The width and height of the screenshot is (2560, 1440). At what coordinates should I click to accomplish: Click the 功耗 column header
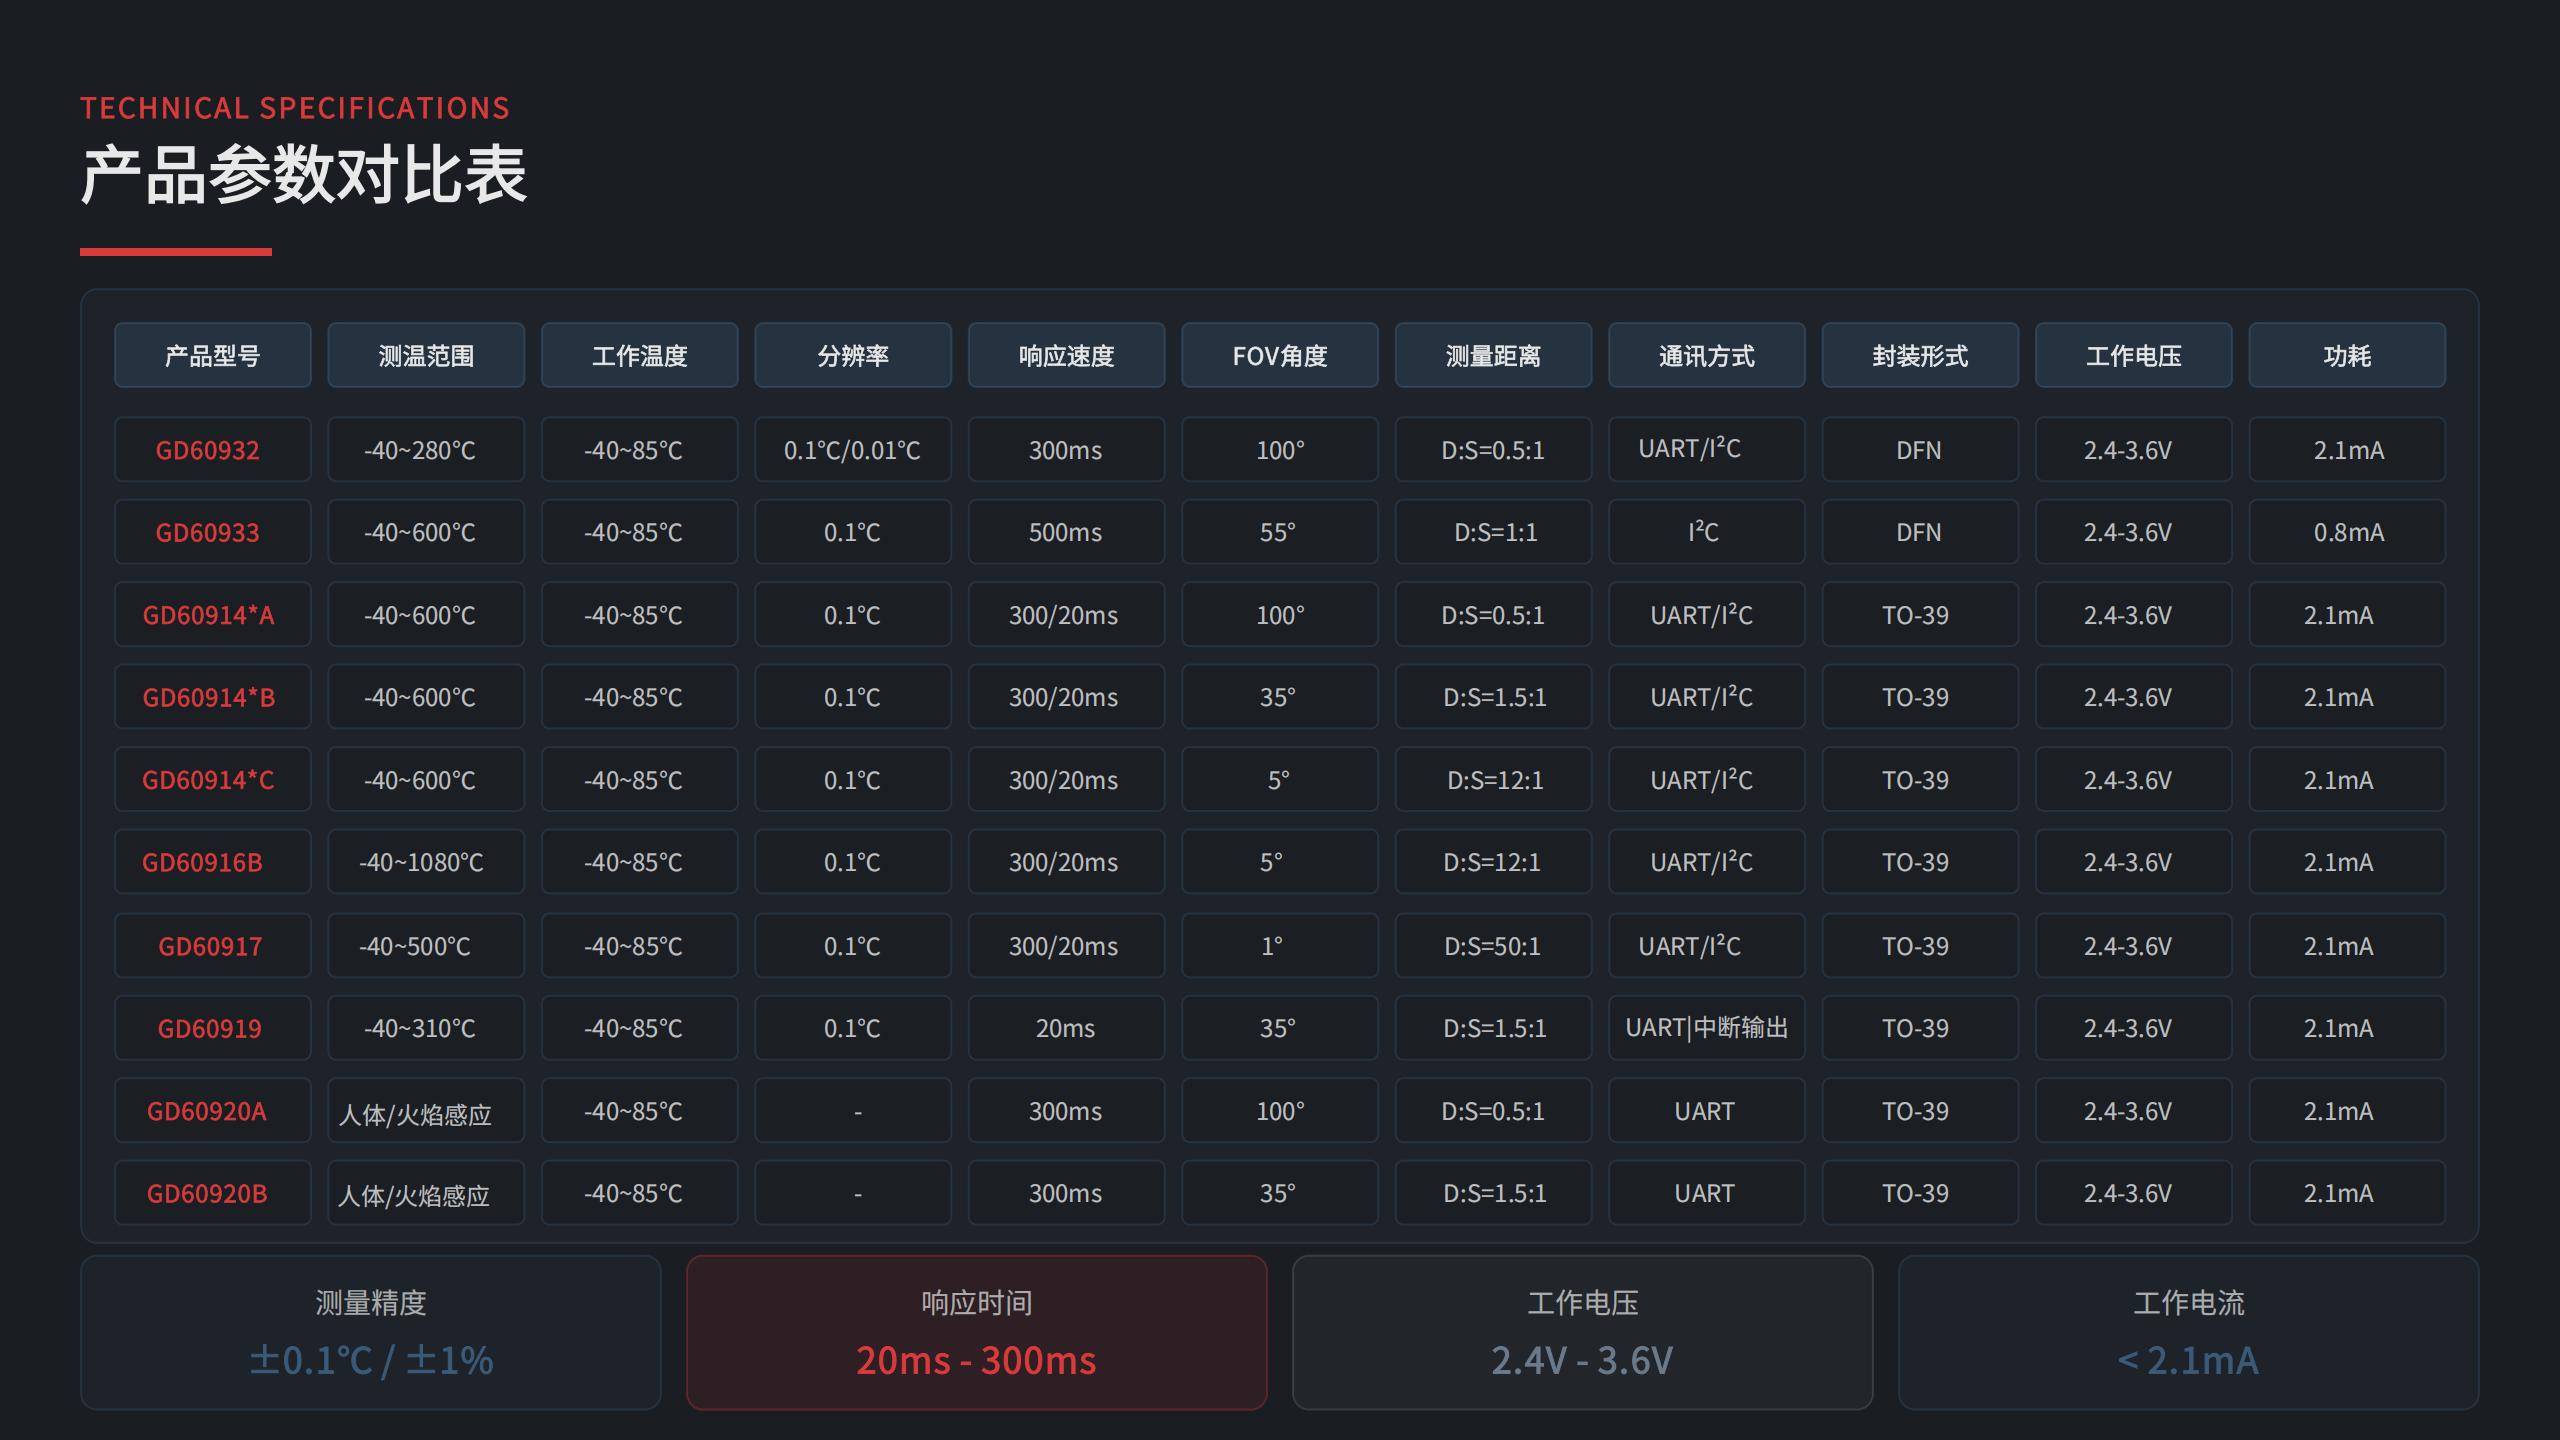(x=2347, y=355)
